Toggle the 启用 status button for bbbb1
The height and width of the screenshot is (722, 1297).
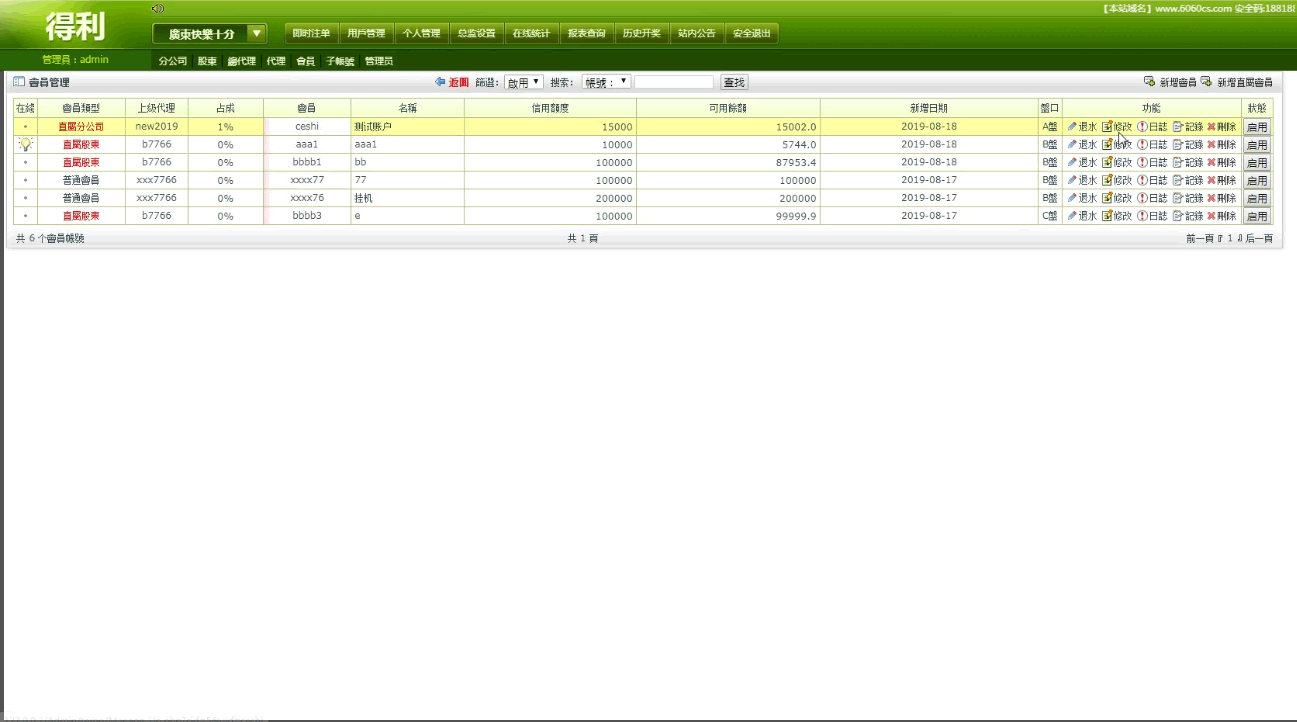pyautogui.click(x=1257, y=163)
